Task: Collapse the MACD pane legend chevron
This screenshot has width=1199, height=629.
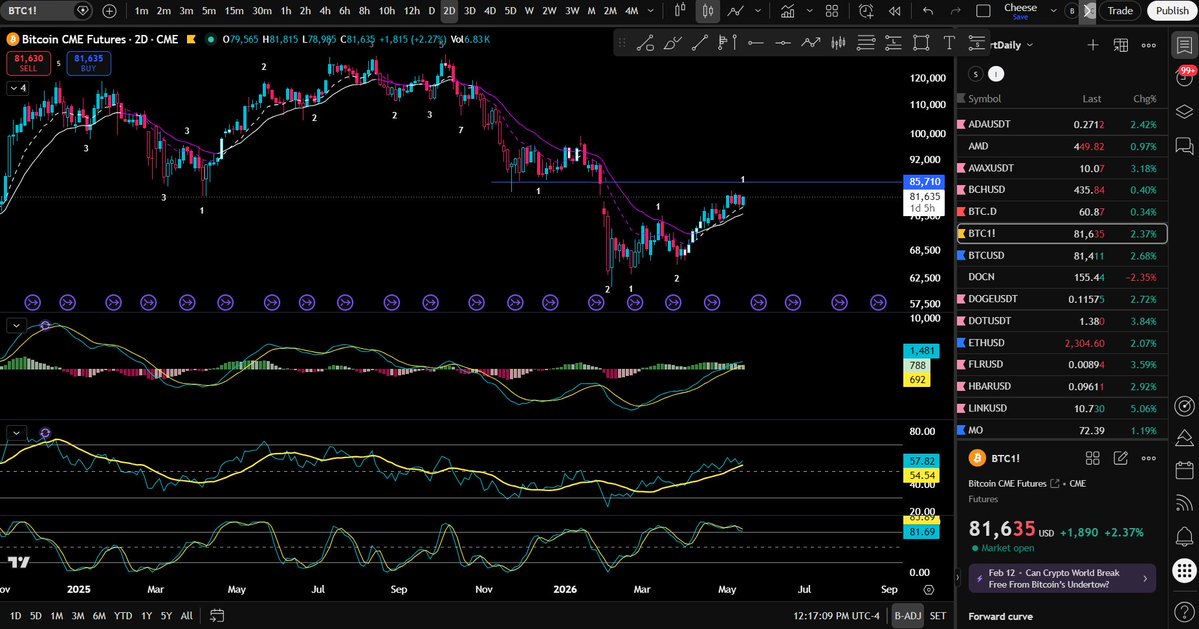Action: [16, 326]
